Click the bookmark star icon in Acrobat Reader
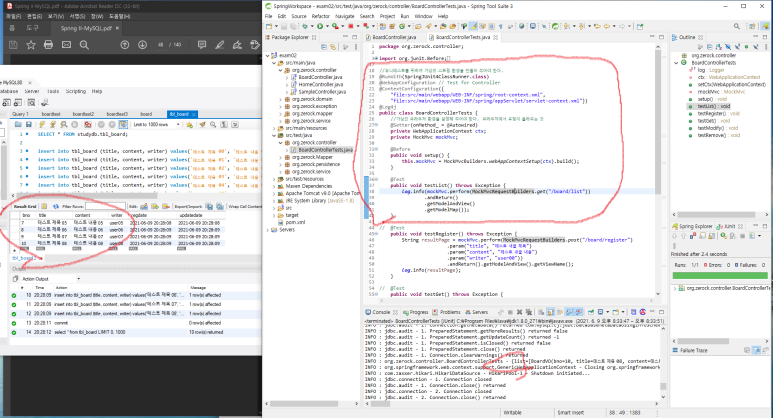This screenshot has height=418, width=773. coord(31,45)
